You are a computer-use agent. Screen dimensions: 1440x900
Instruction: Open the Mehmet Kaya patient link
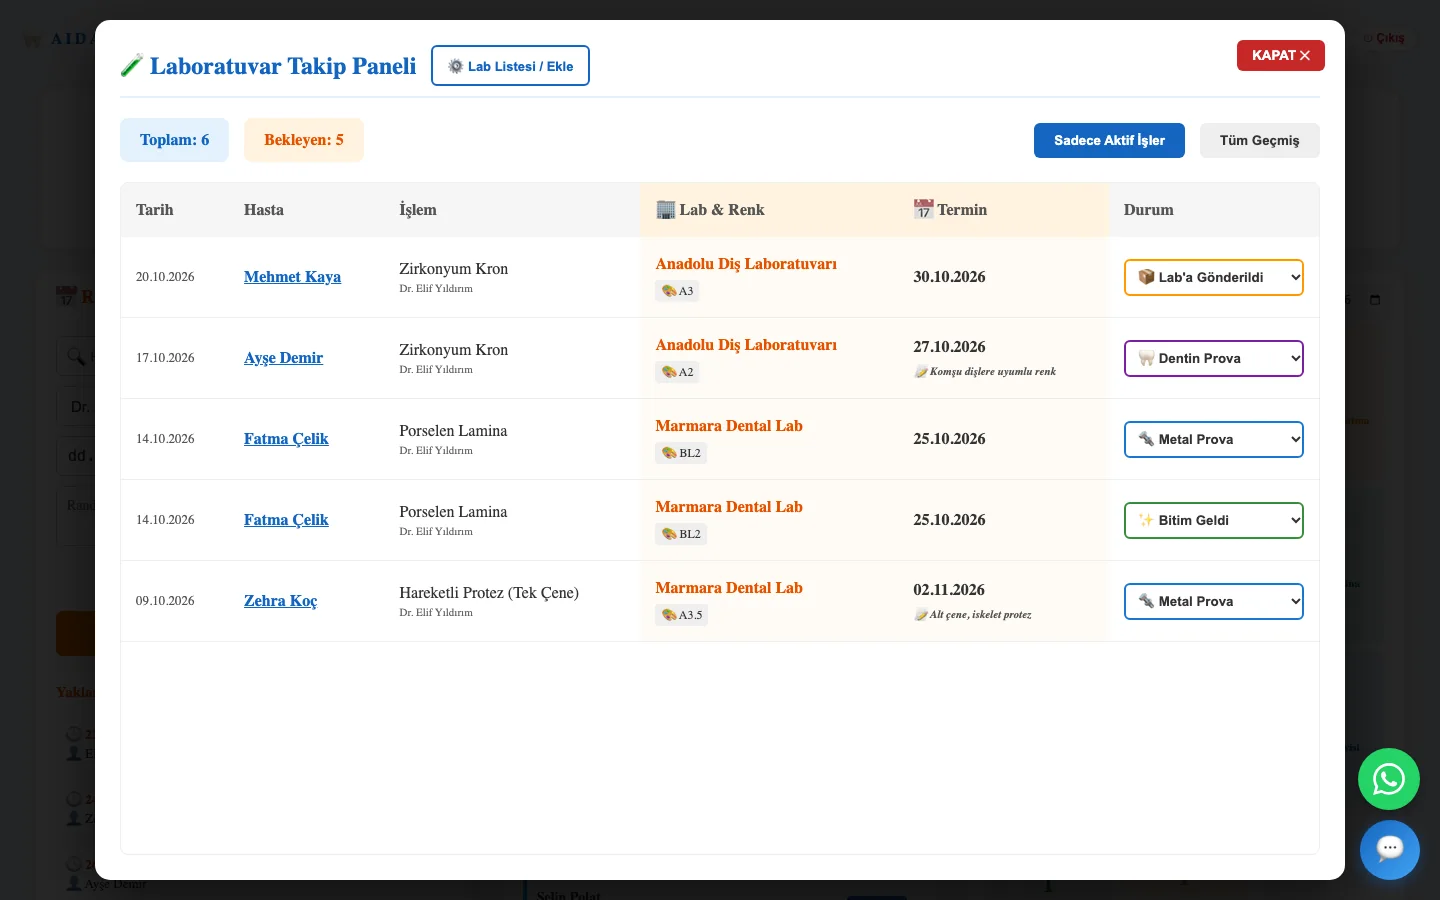tap(292, 277)
